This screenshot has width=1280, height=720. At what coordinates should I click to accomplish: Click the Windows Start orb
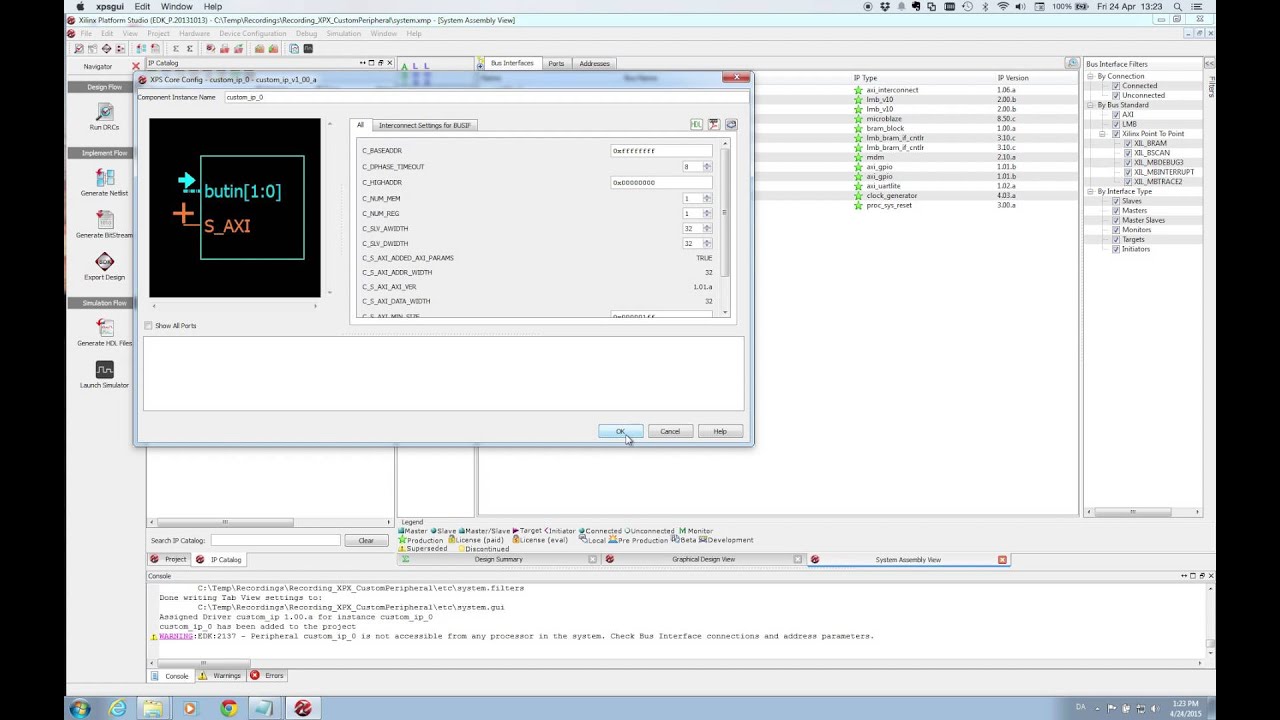[x=79, y=708]
